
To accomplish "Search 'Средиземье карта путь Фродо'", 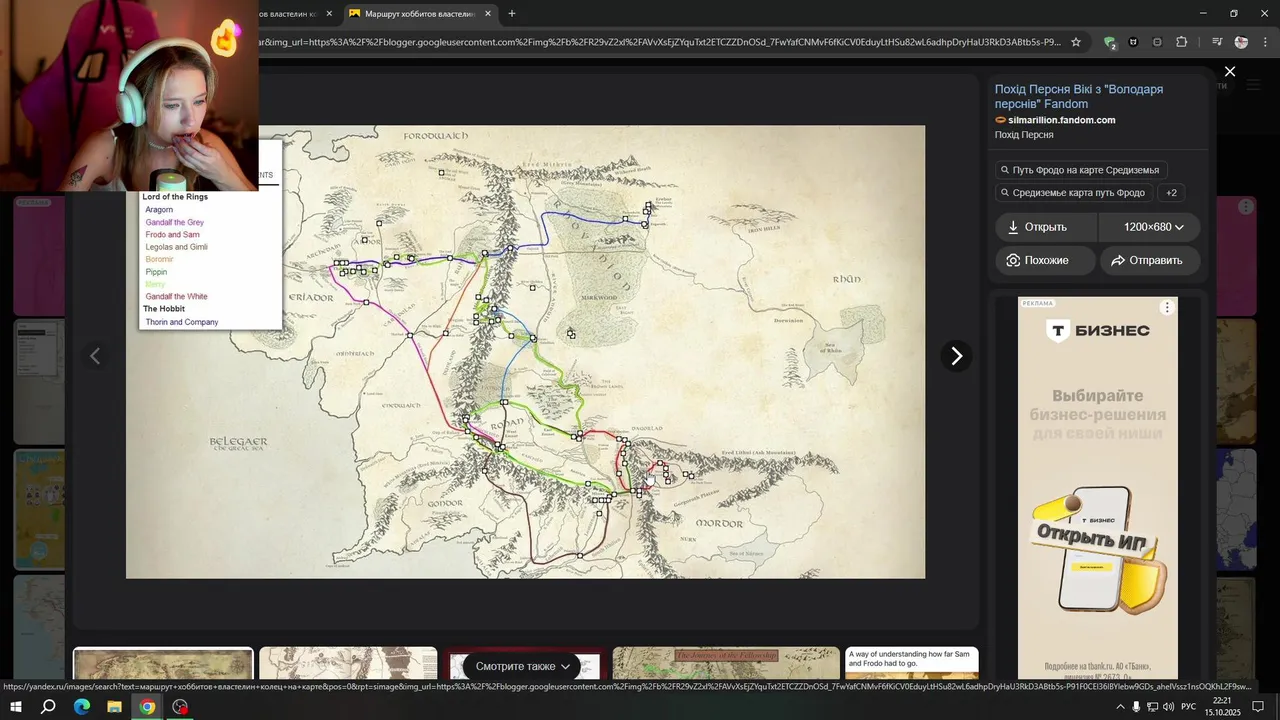I will click(x=1074, y=193).
